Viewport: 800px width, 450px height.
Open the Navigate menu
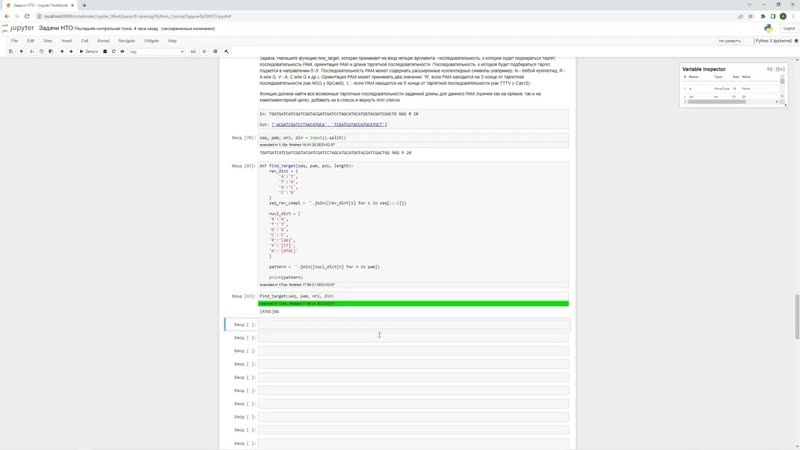127,41
